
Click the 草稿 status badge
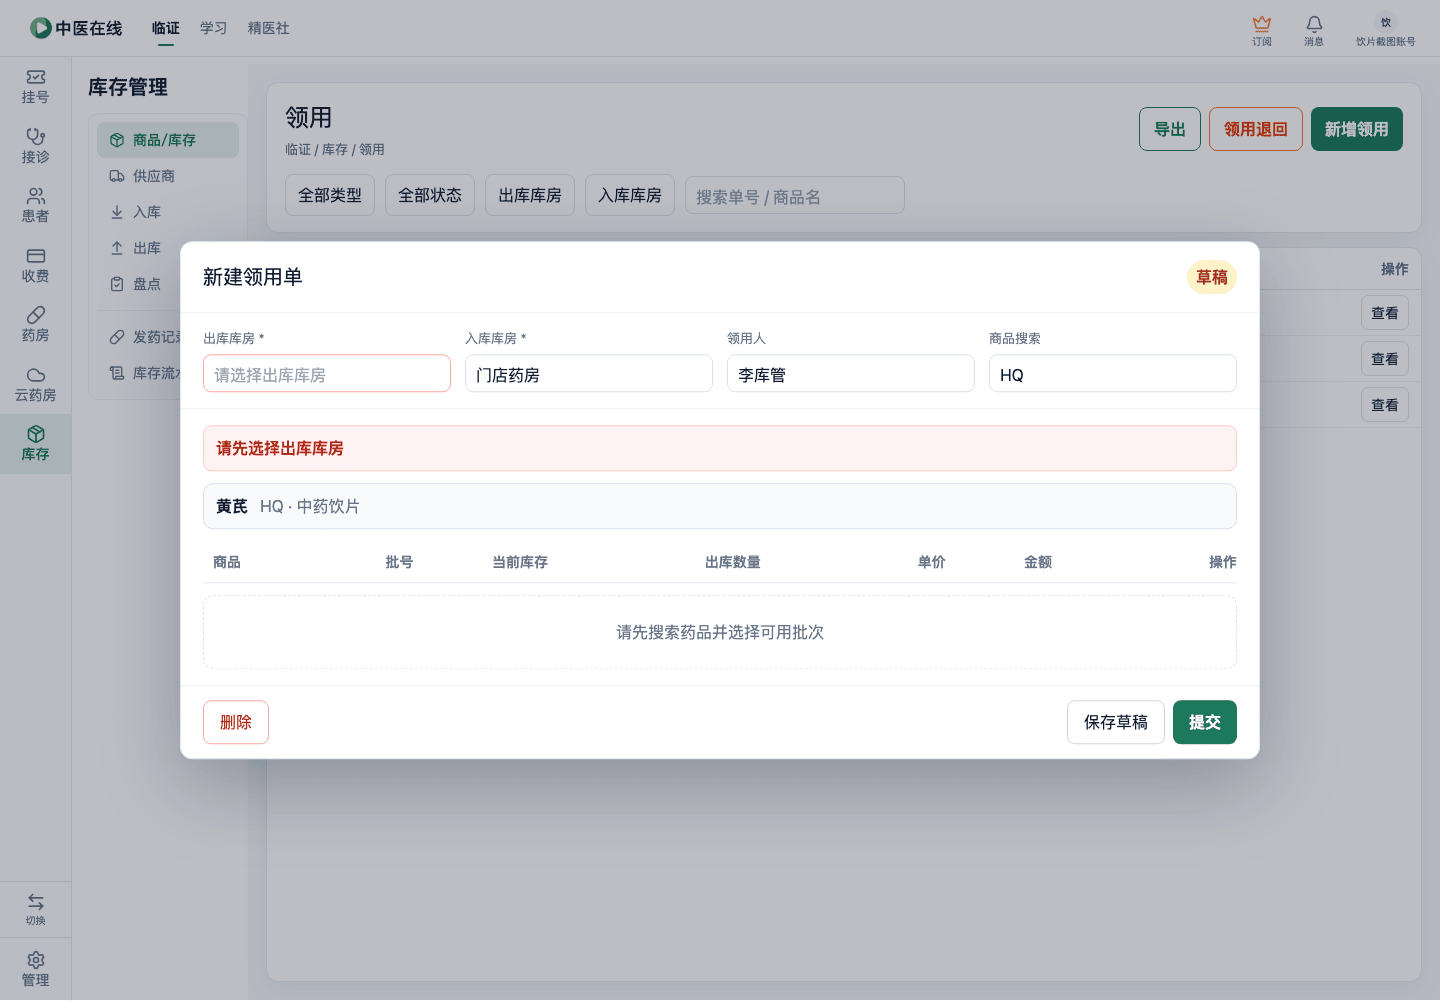click(x=1212, y=277)
